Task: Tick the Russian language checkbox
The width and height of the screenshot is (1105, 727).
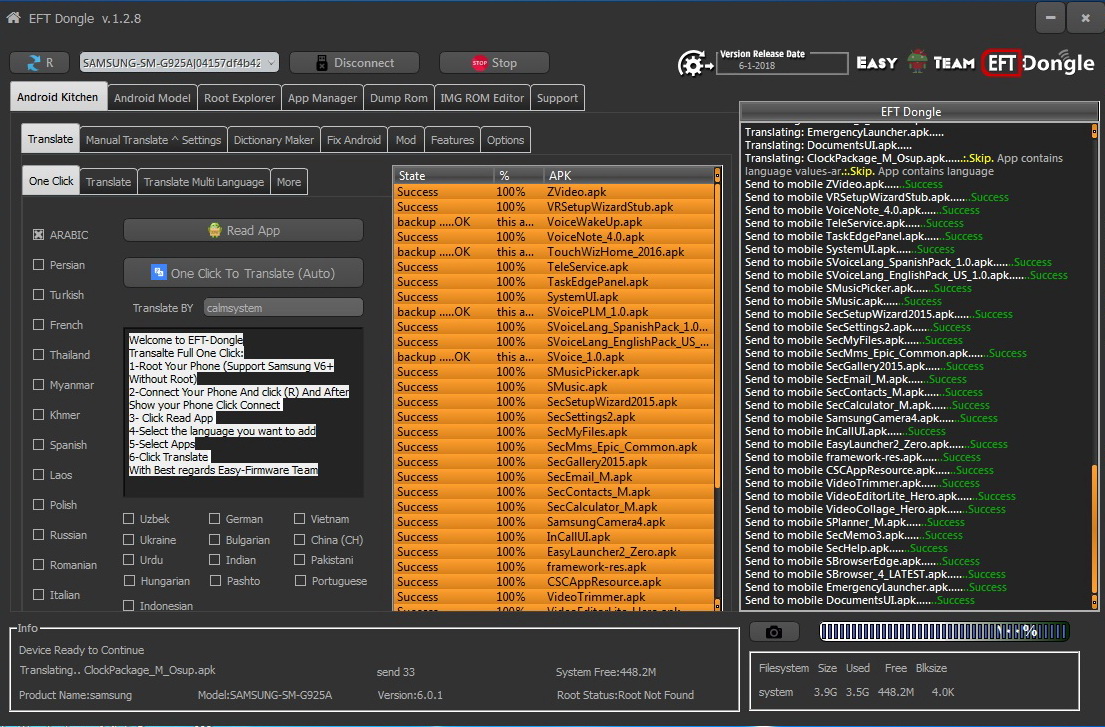Action: coord(39,534)
